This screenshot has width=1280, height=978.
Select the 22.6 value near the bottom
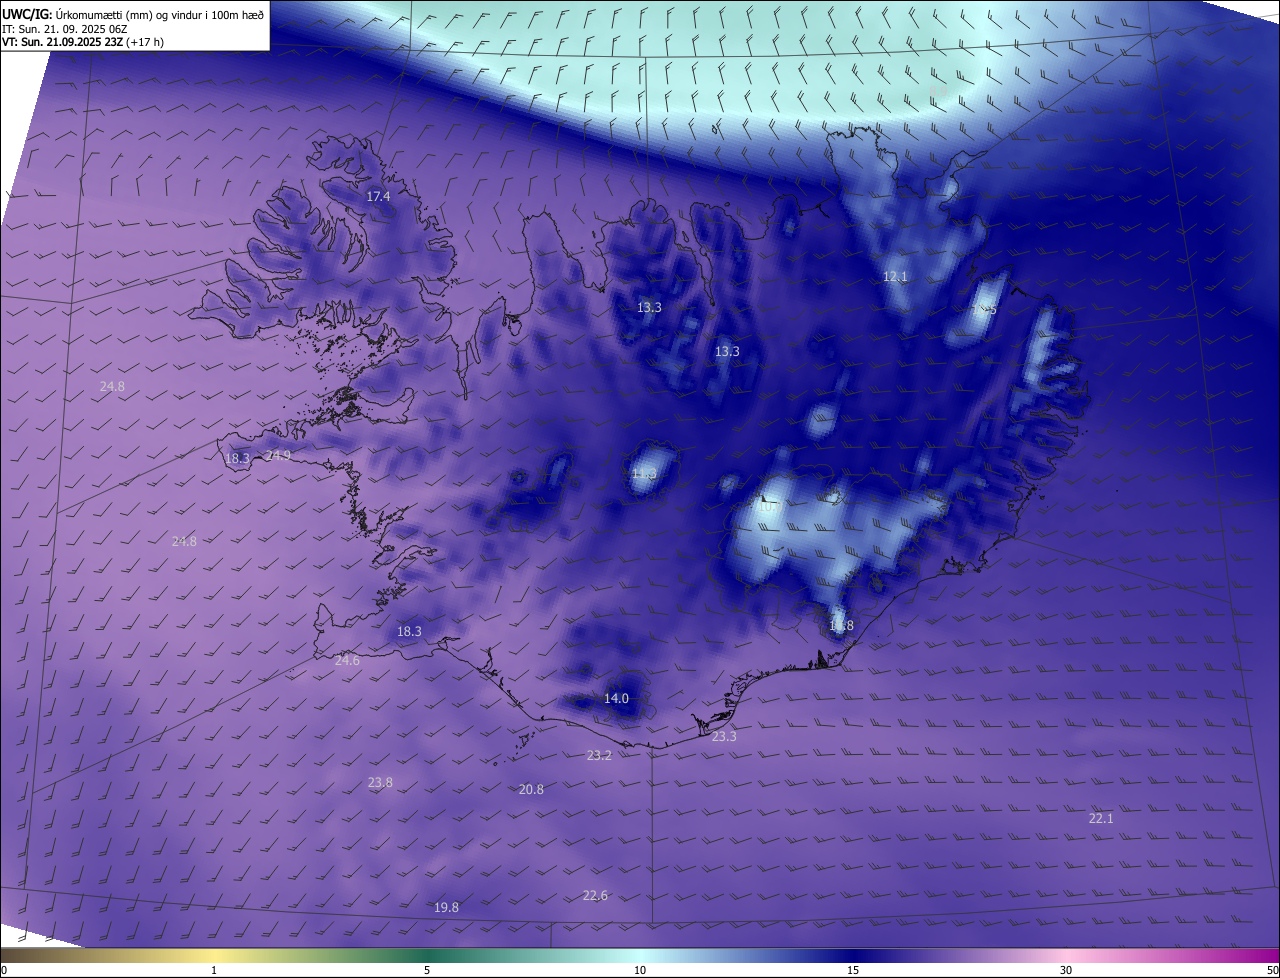click(x=595, y=895)
